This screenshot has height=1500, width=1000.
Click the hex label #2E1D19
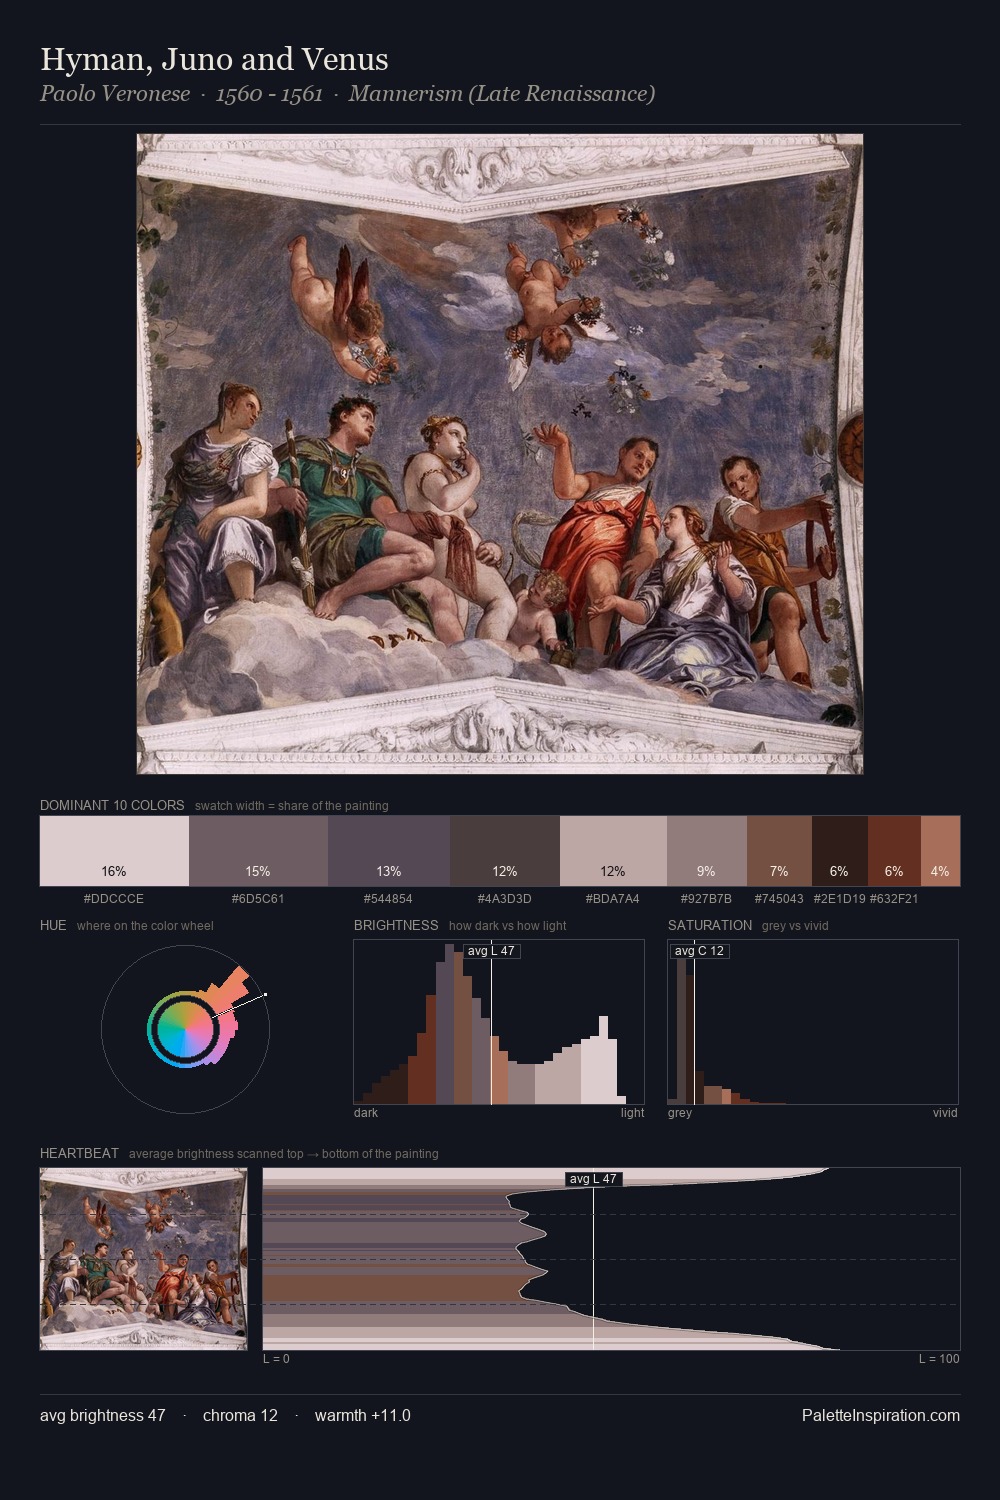tap(839, 899)
